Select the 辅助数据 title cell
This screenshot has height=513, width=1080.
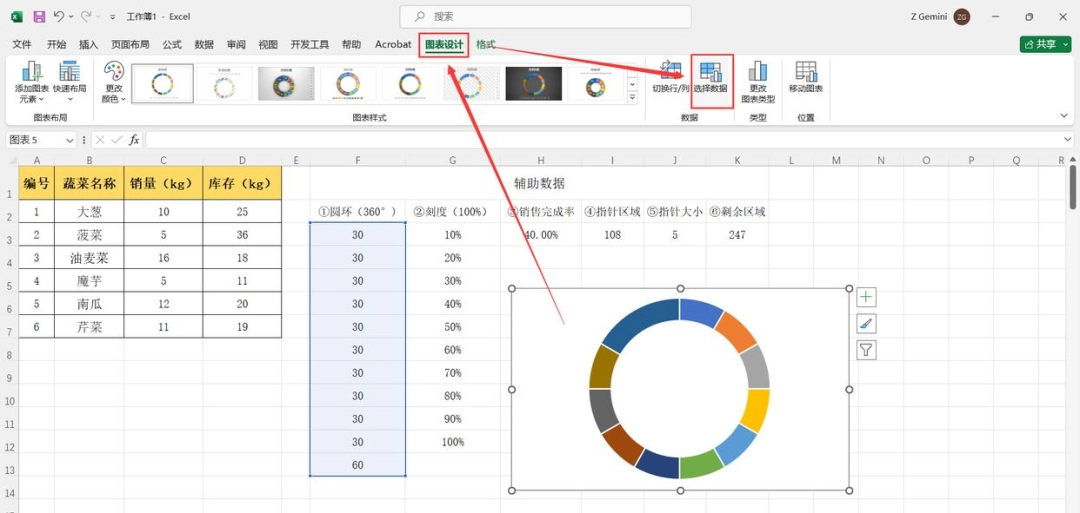click(539, 183)
